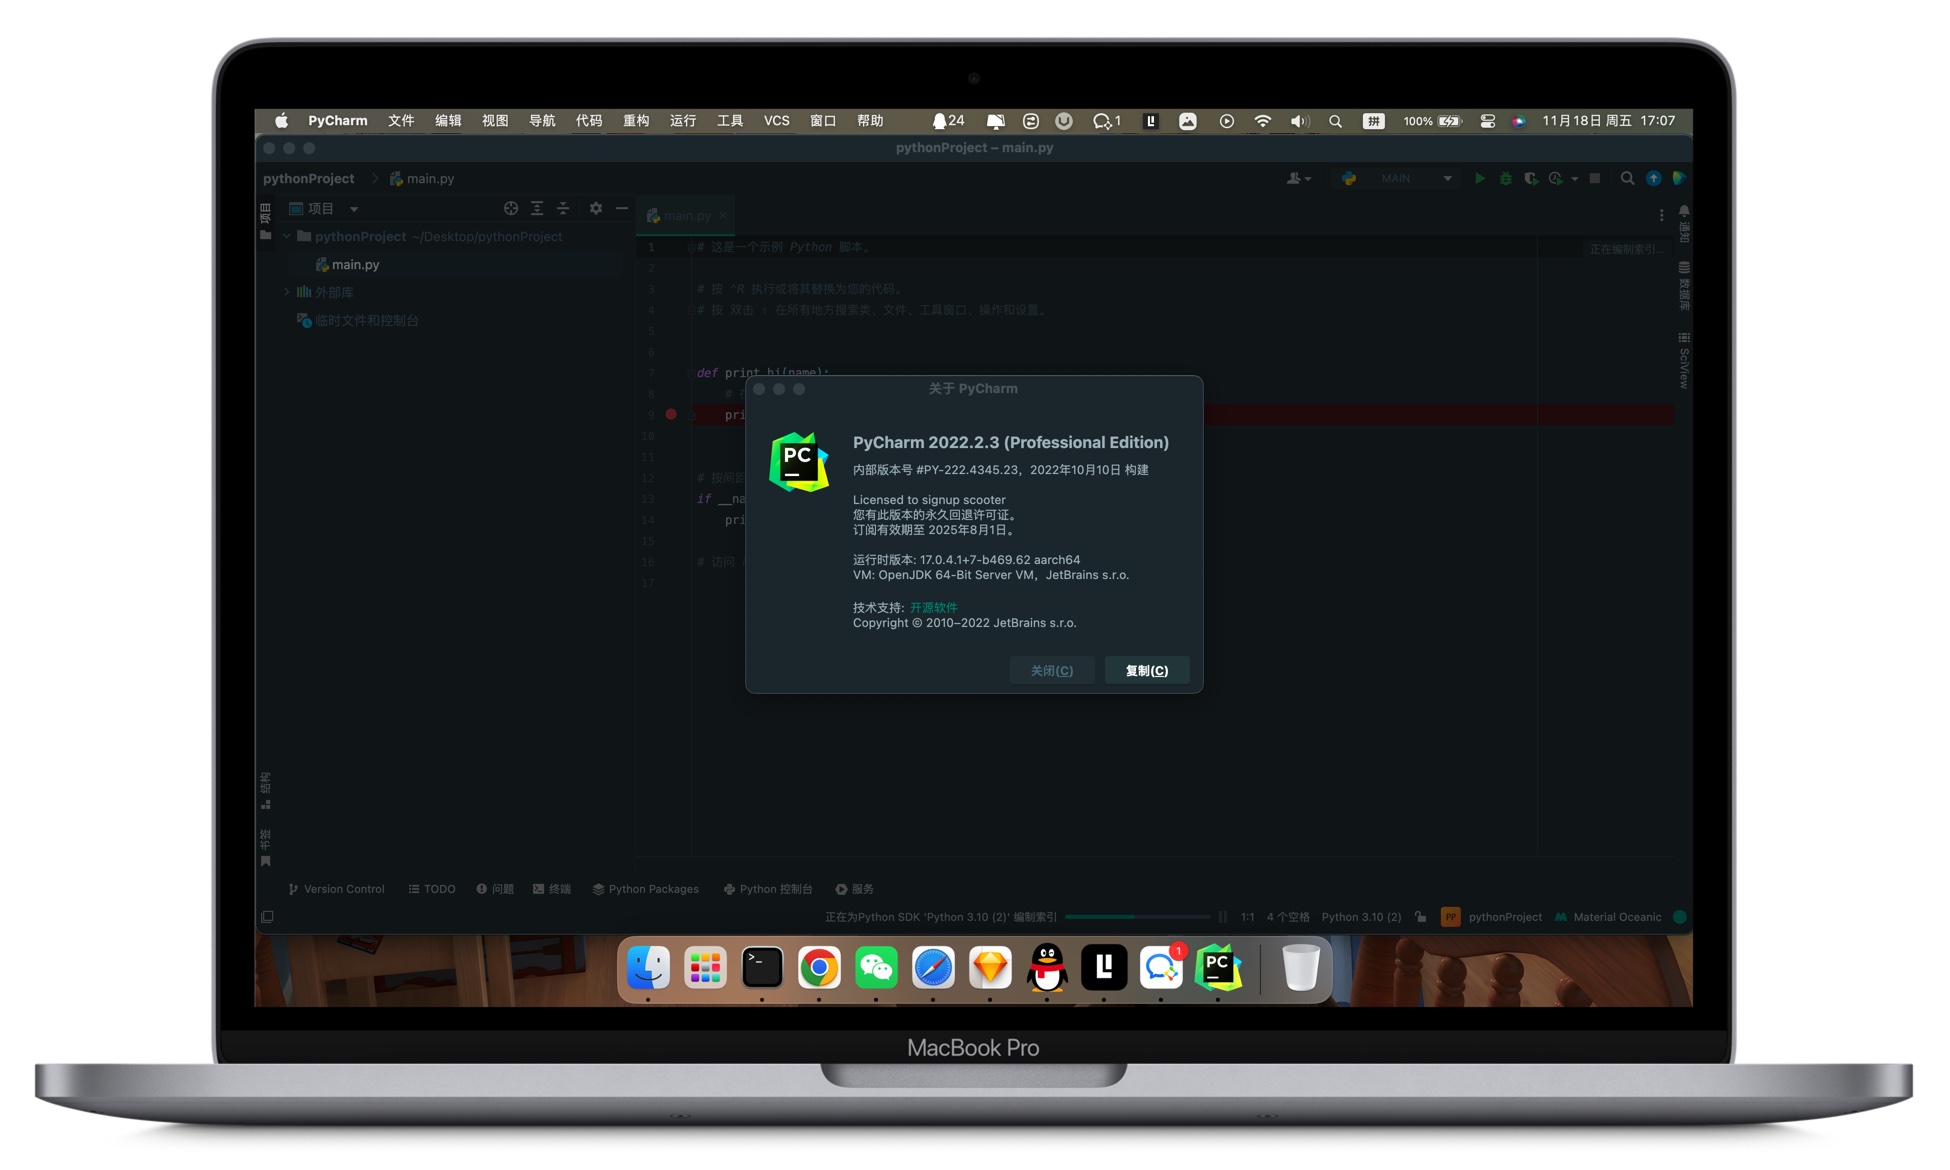Toggle read-only lock icon in status bar

point(1421,917)
